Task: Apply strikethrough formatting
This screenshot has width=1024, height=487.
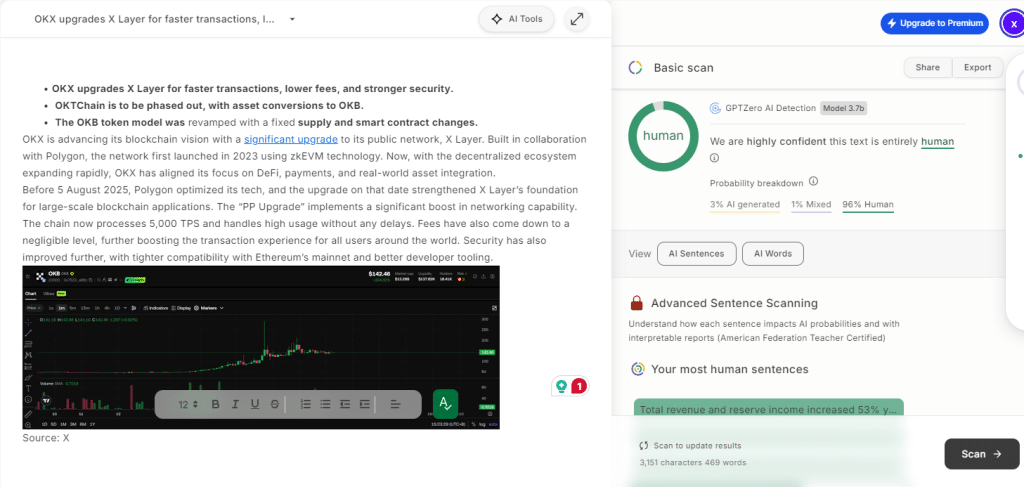Action: pyautogui.click(x=276, y=404)
